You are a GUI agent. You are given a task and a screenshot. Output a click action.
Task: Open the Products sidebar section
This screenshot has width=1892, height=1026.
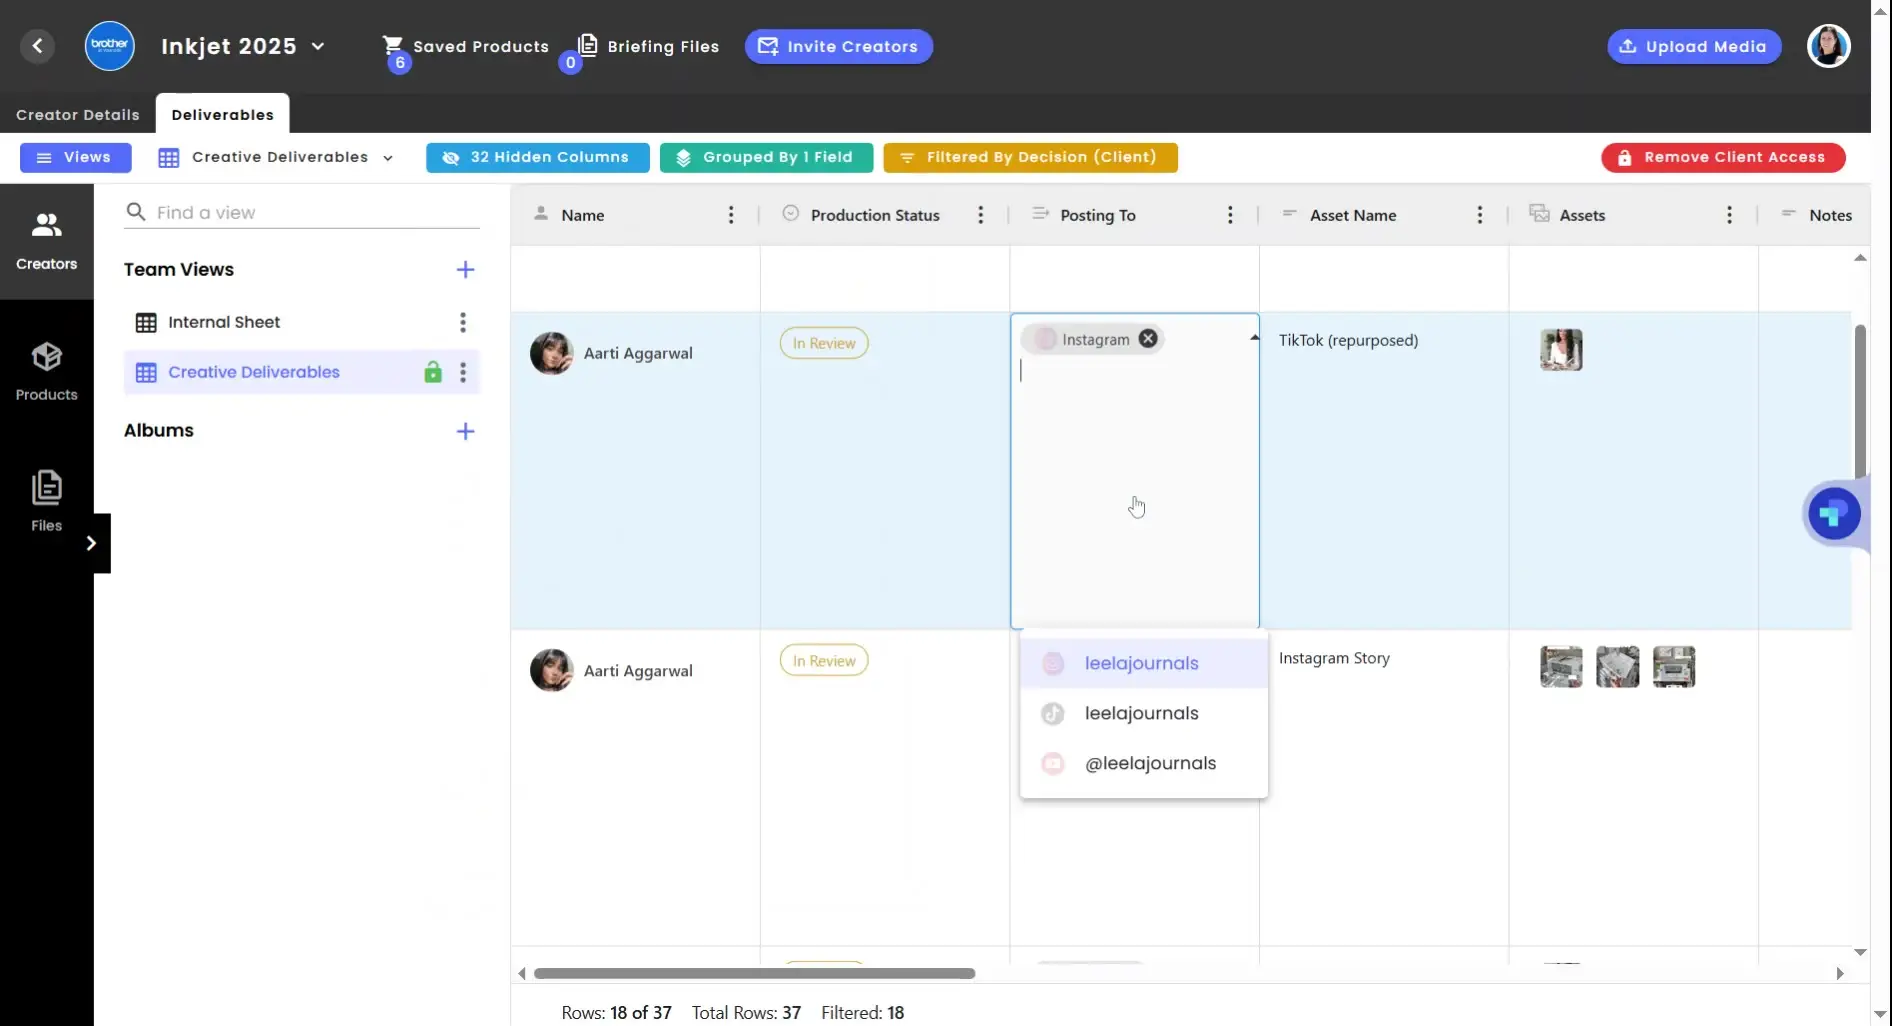tap(46, 371)
